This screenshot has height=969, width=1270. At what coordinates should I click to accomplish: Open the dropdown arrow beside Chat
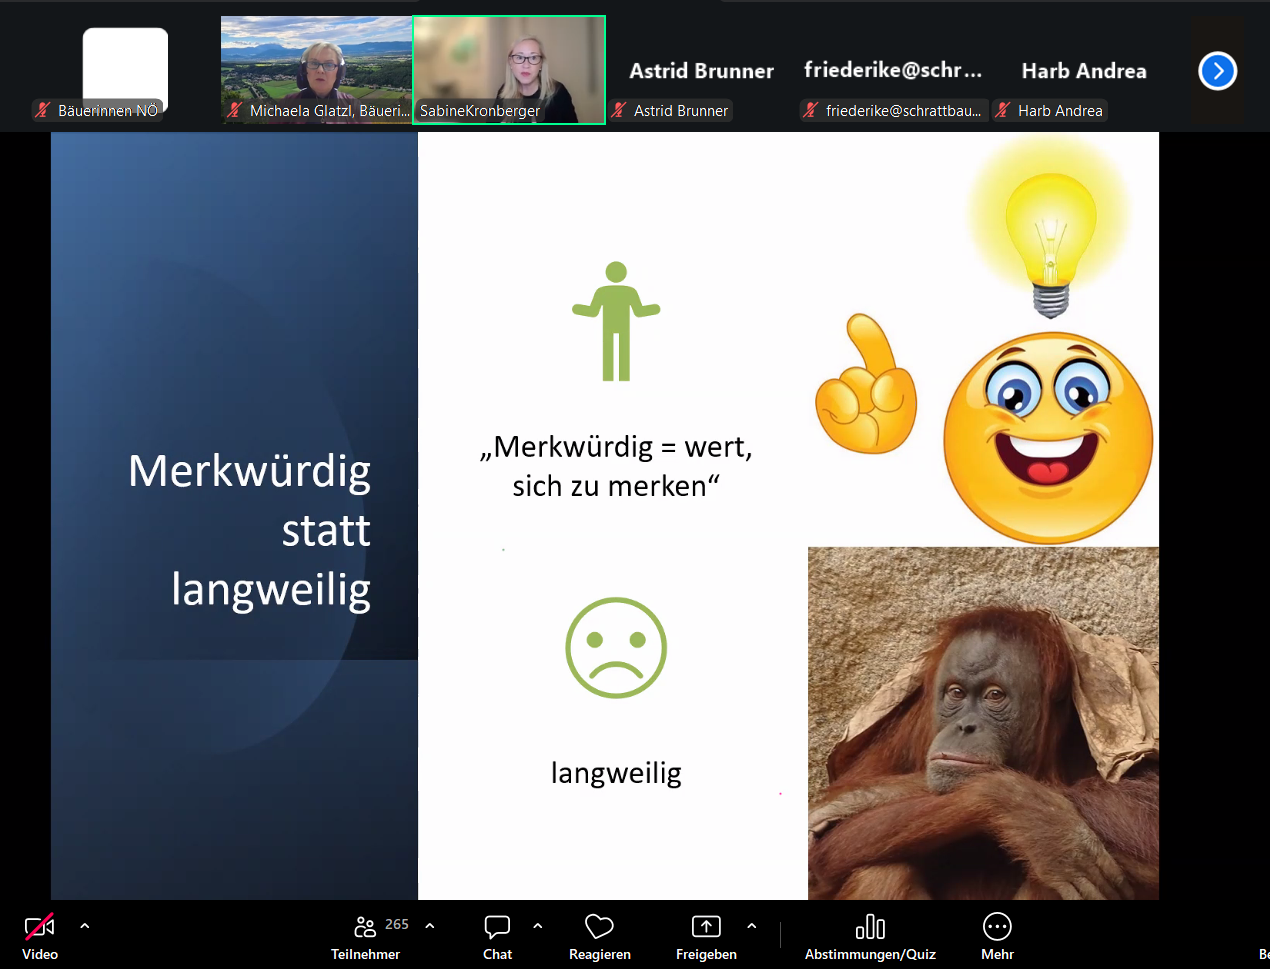[538, 925]
